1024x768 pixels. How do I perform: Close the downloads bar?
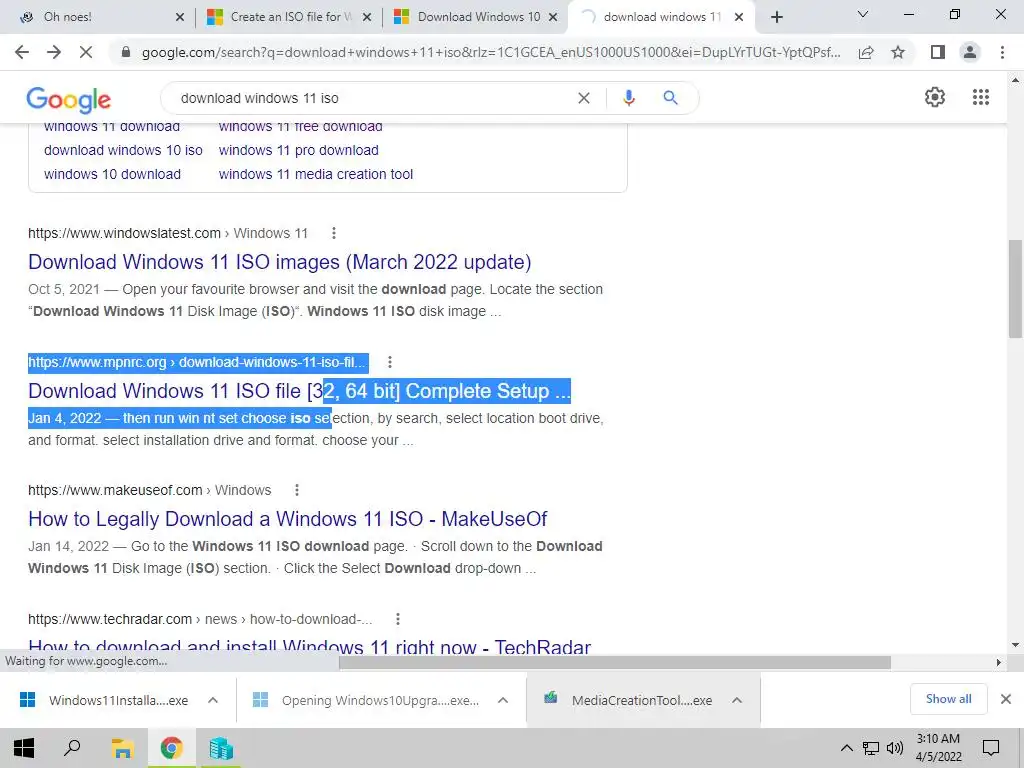click(x=1006, y=699)
